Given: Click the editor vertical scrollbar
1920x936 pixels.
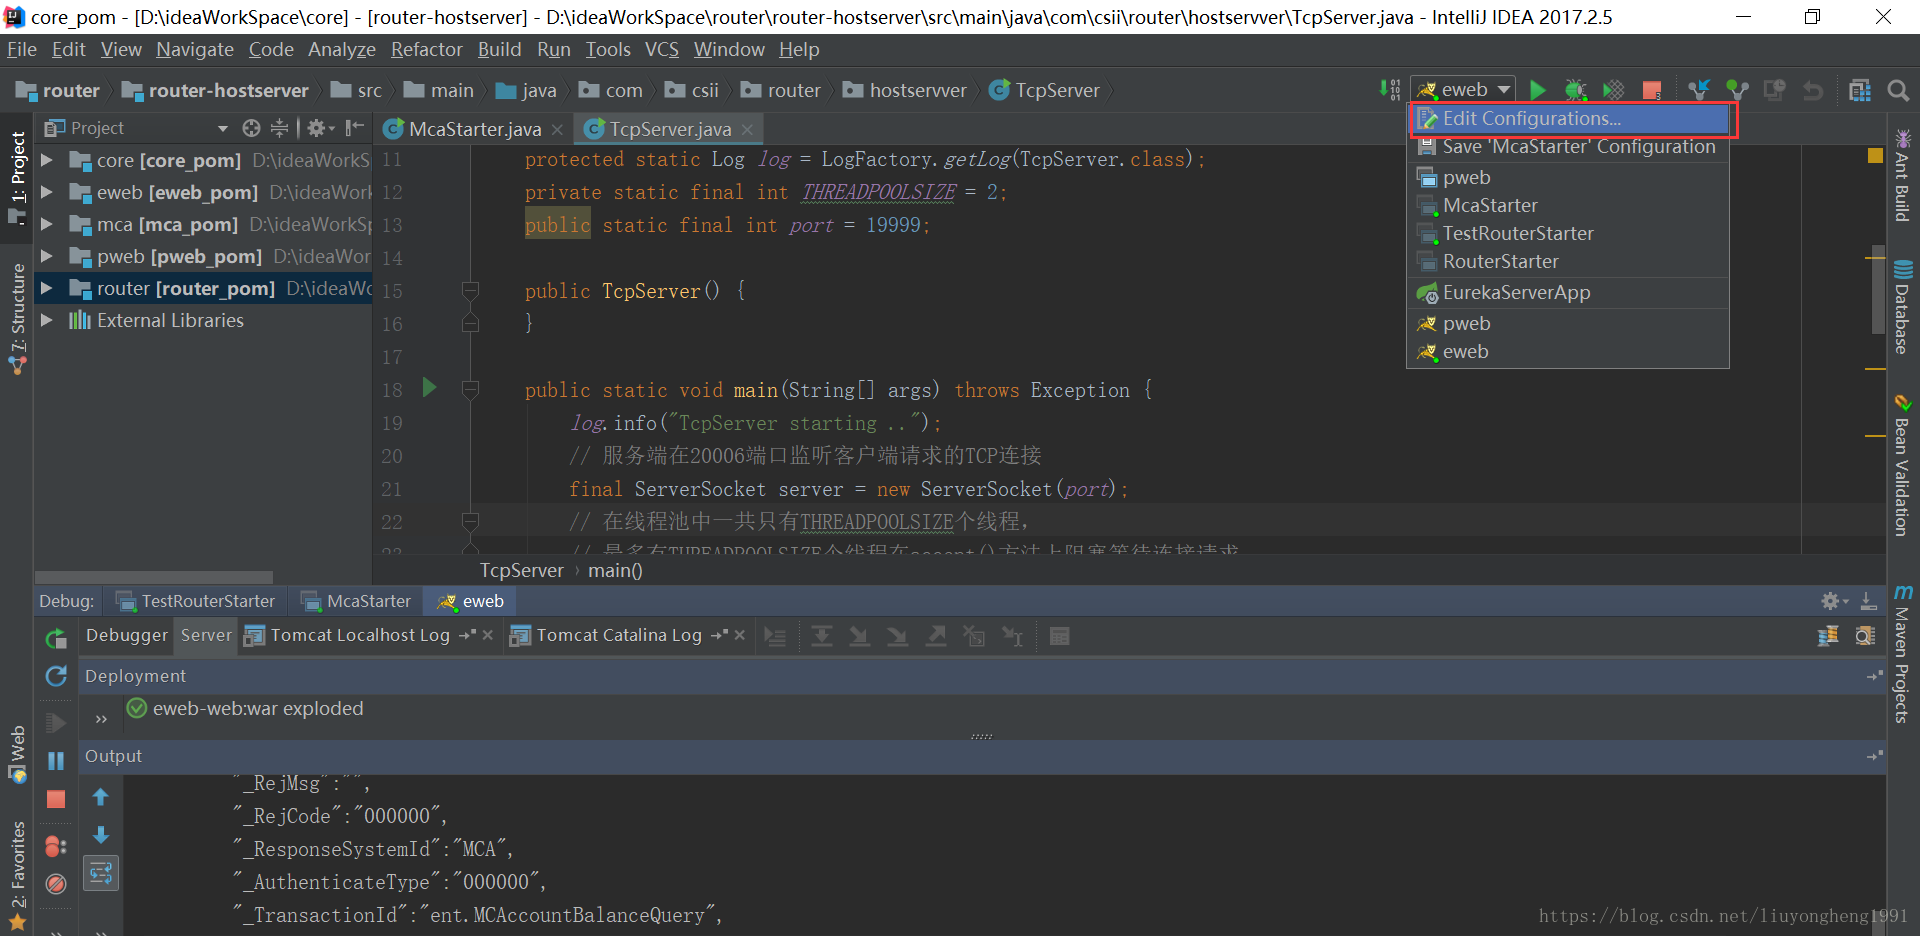Looking at the screenshot, I should point(1878,290).
